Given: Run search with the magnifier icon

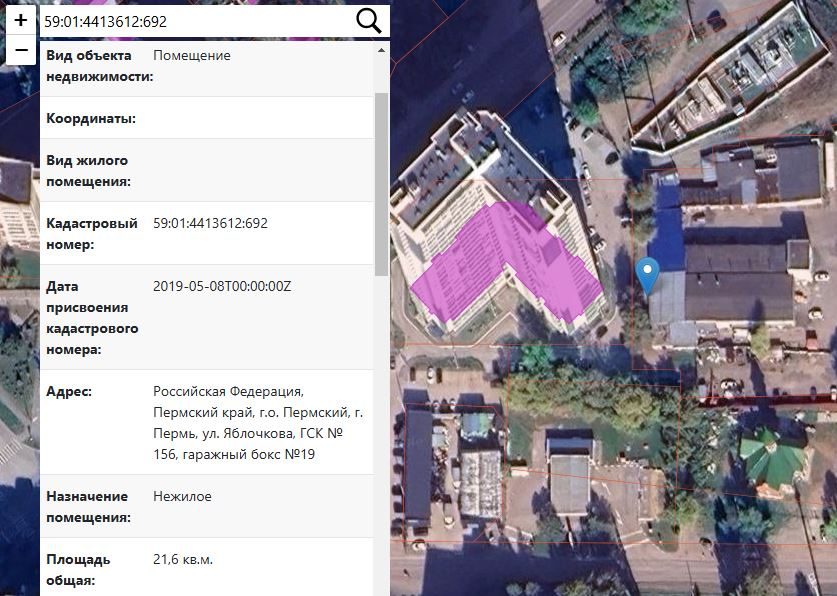Looking at the screenshot, I should [368, 21].
